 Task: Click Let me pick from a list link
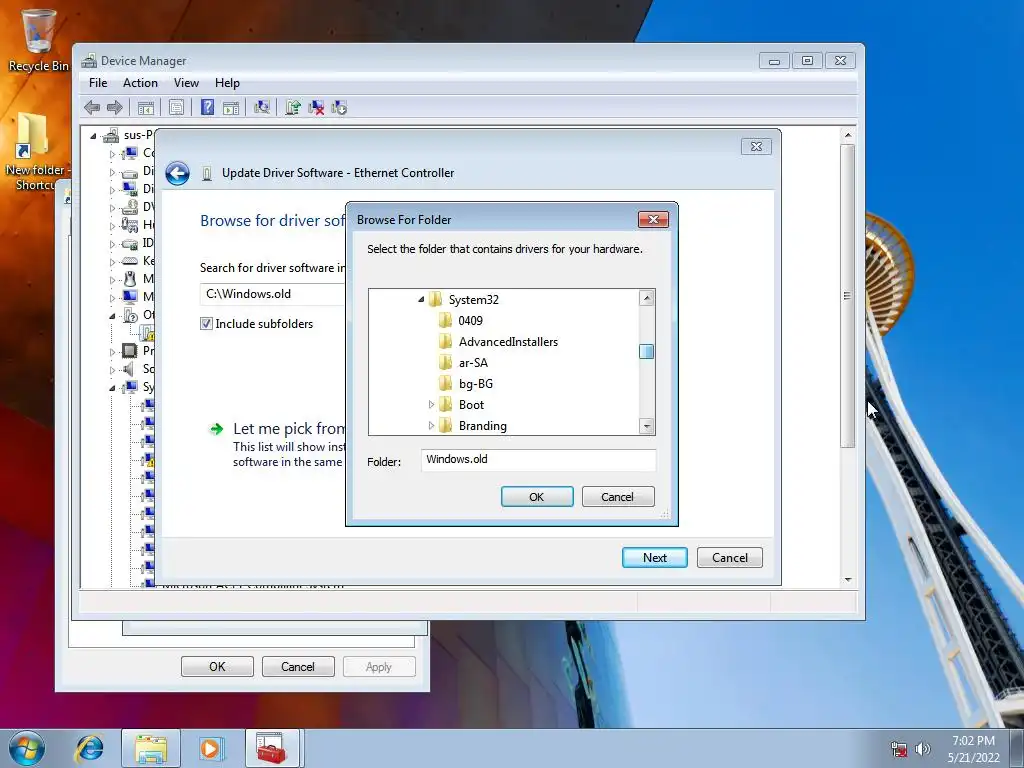[289, 429]
